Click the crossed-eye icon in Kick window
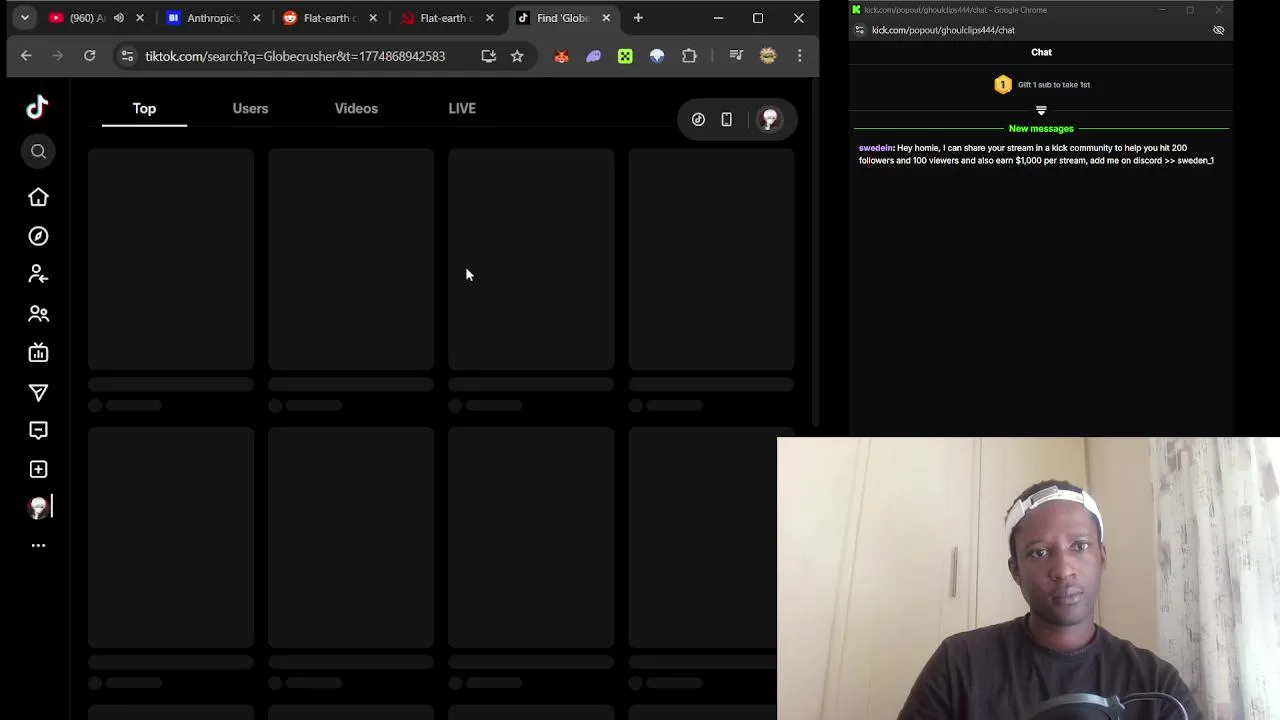 (1218, 30)
